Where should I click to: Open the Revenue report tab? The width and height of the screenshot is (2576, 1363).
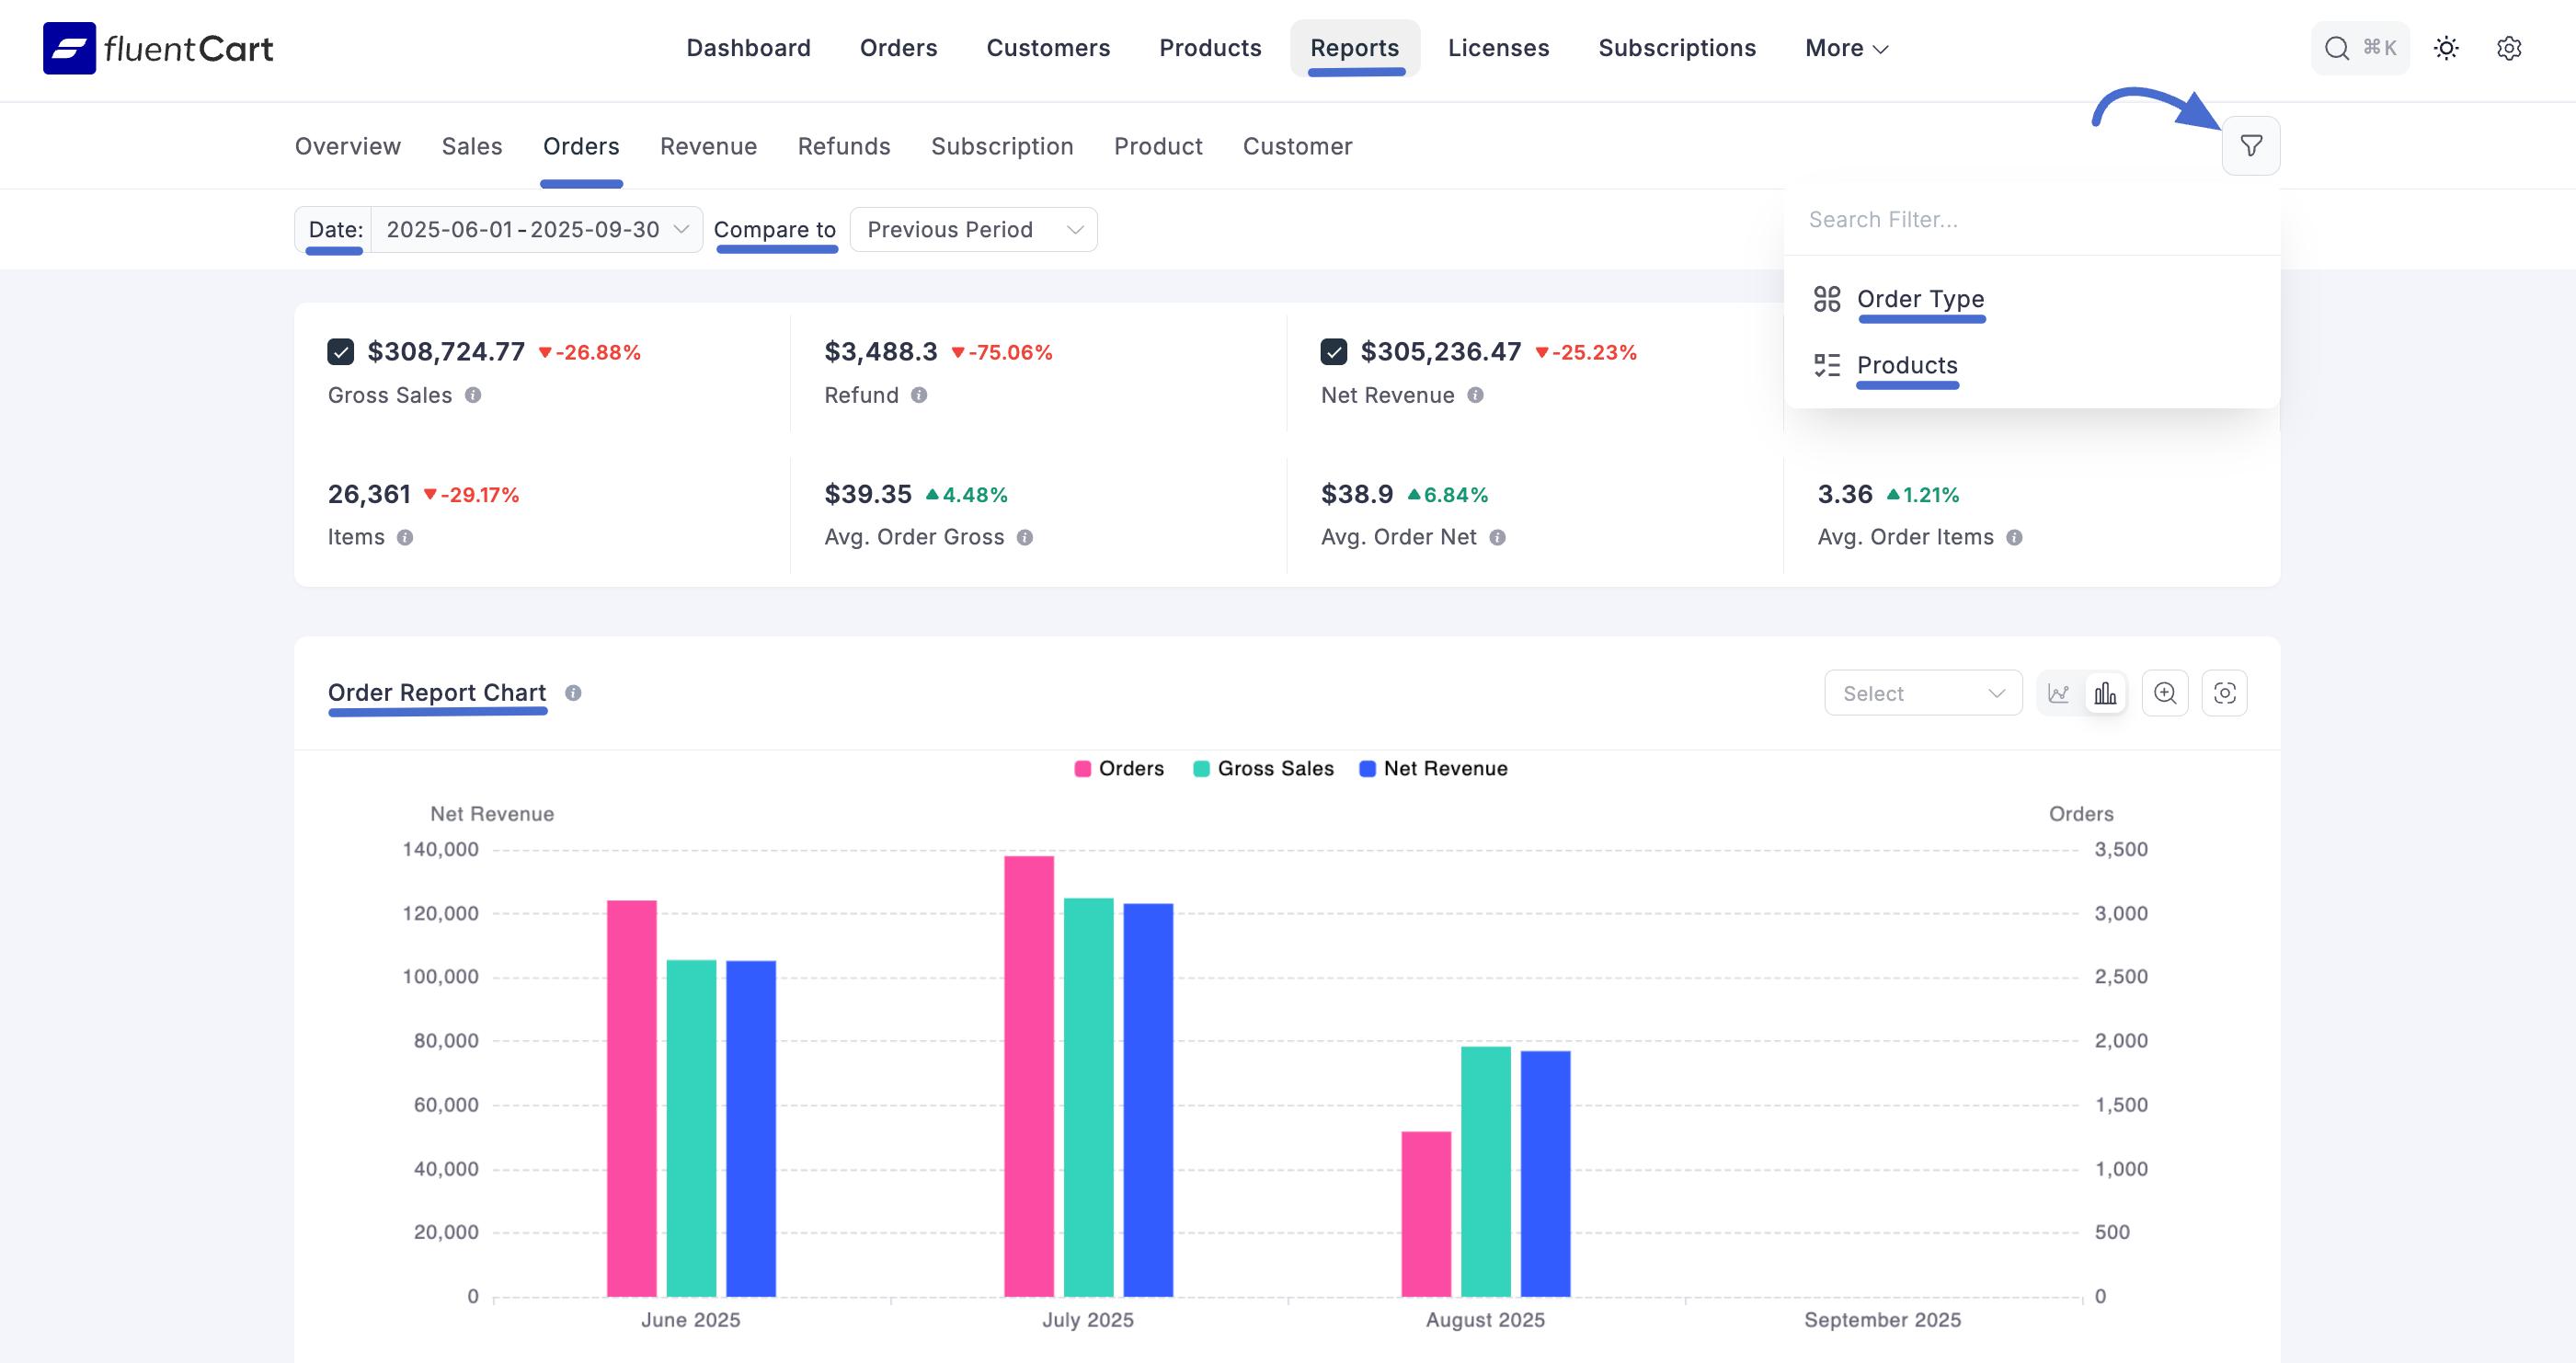708,146
